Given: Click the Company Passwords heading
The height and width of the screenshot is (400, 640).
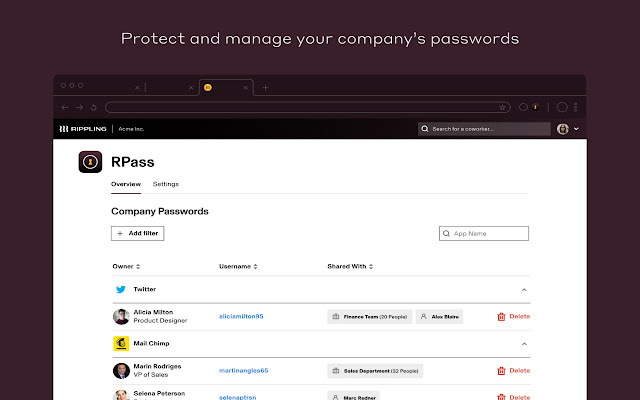Looking at the screenshot, I should tap(160, 211).
